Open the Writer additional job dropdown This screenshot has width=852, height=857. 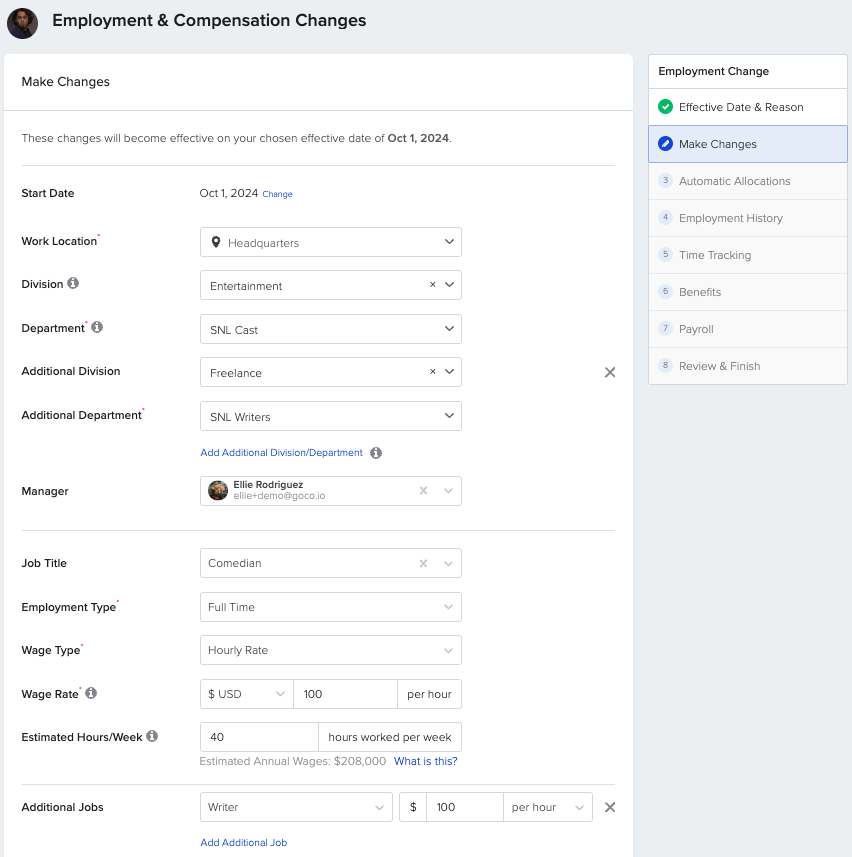(296, 807)
